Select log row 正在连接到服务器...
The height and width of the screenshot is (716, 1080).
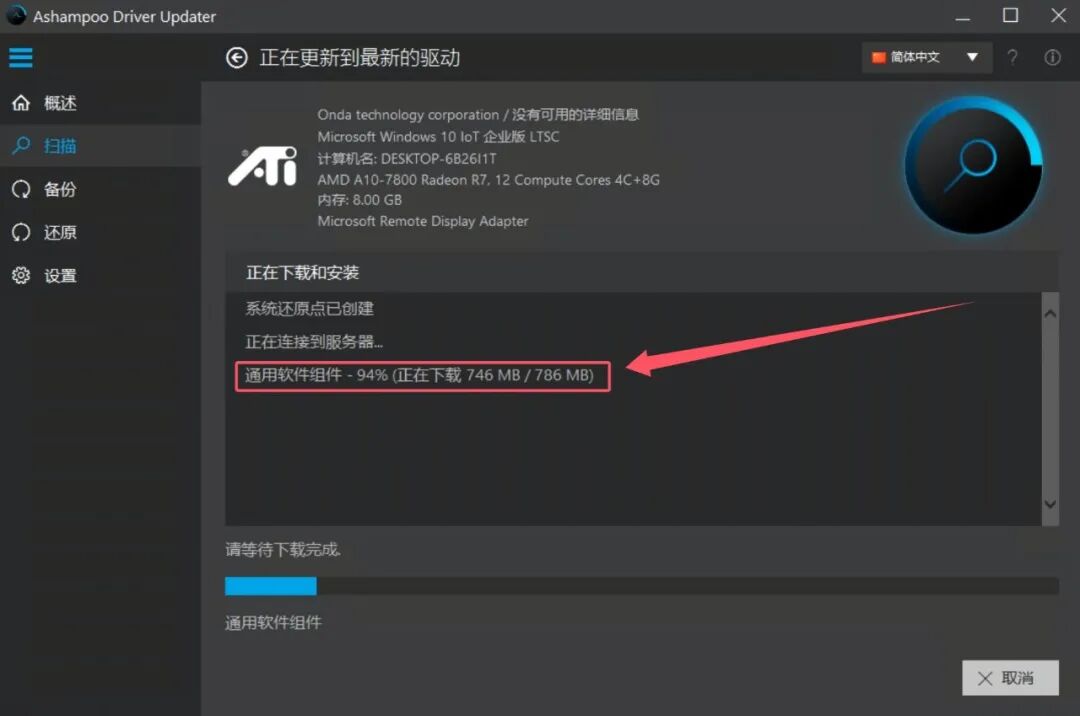[x=314, y=341]
